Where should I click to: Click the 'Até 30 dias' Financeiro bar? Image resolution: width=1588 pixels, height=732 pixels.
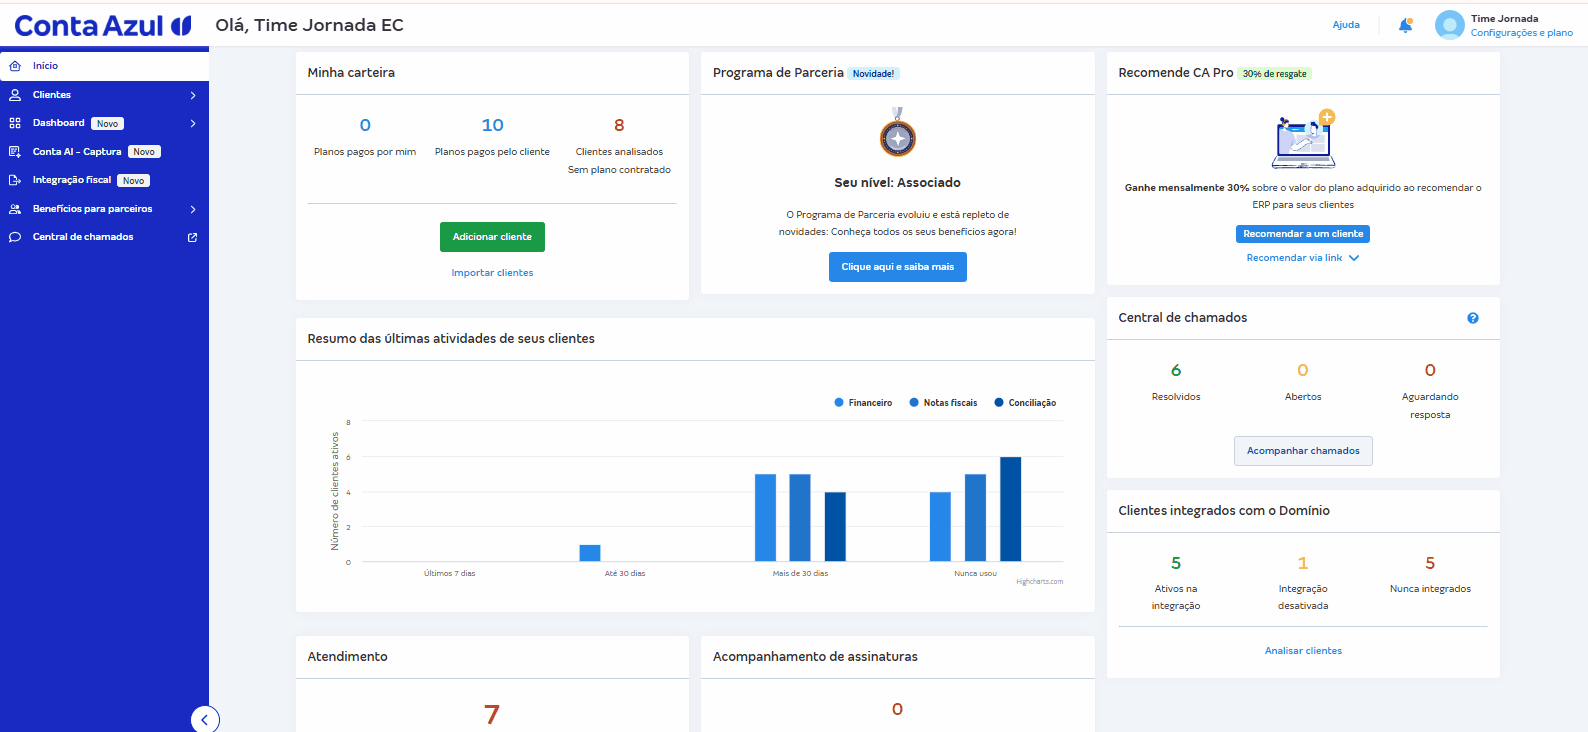click(590, 553)
